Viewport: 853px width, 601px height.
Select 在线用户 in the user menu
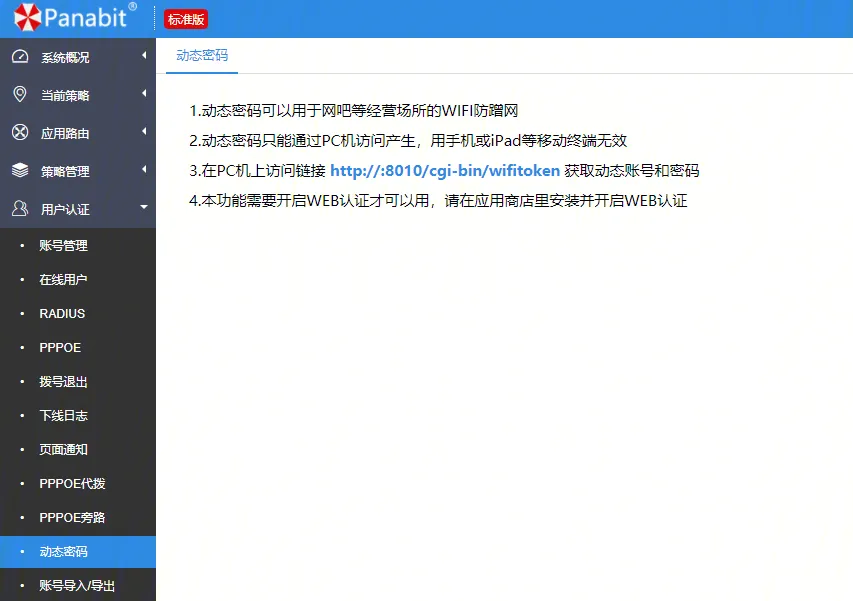coord(63,279)
